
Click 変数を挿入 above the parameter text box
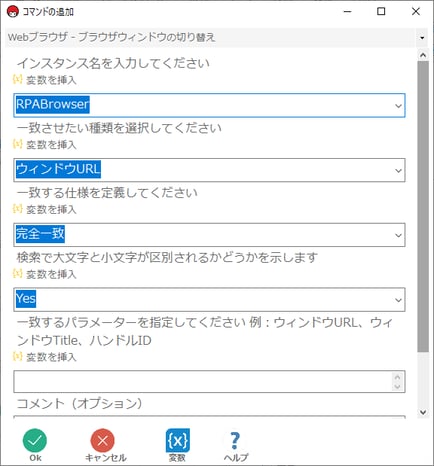(45, 357)
